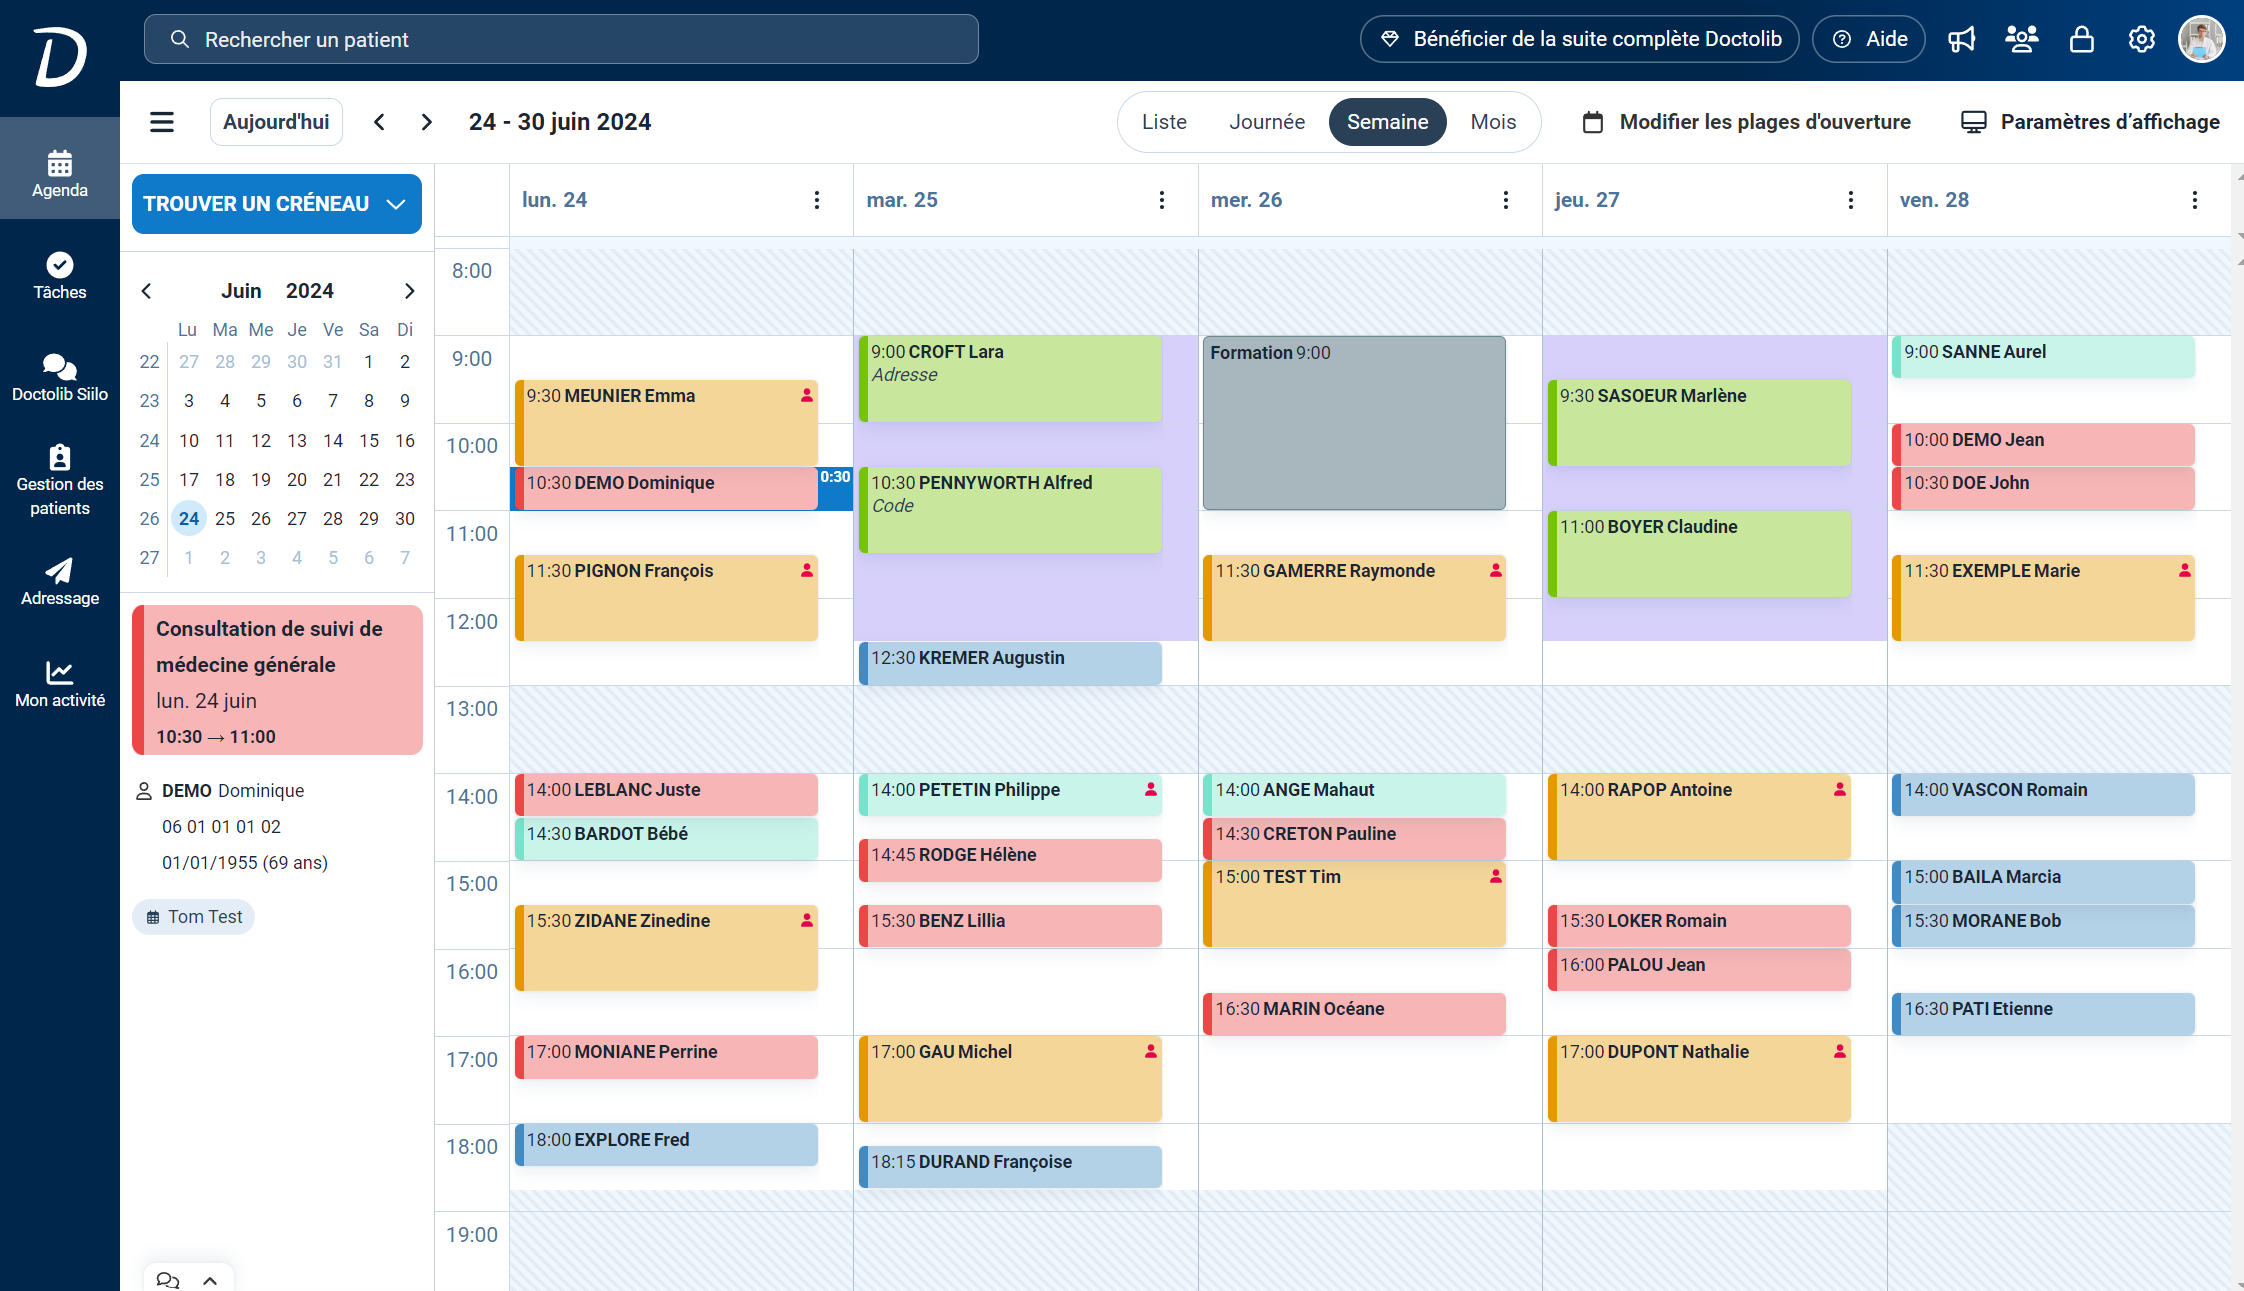Expand the TROUVER UN CRÉNEAU dropdown arrow
Image resolution: width=2244 pixels, height=1291 pixels.
click(396, 203)
